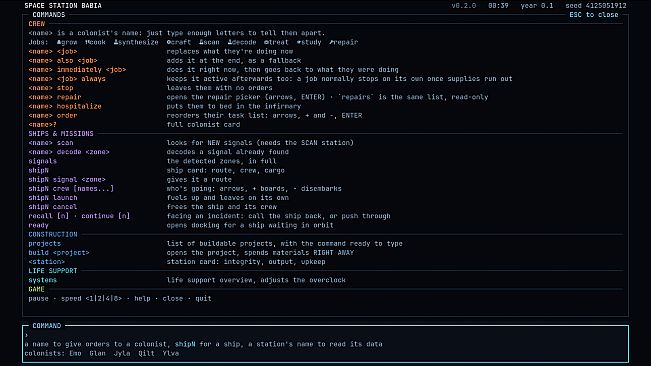Click the scan job icon in Jobs row
Screen dimensions: 651x366
(201, 42)
